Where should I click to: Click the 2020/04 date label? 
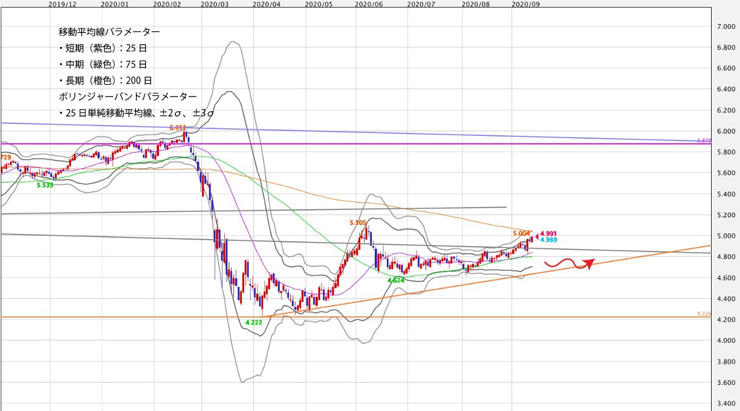[x=267, y=4]
